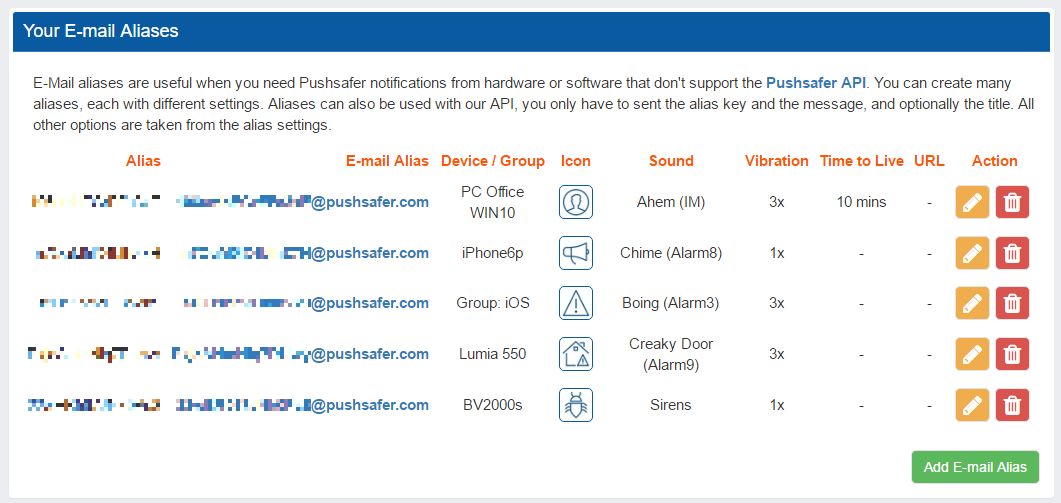Edit the Lumia 550 alias
The image size is (1061, 503).
coord(972,354)
